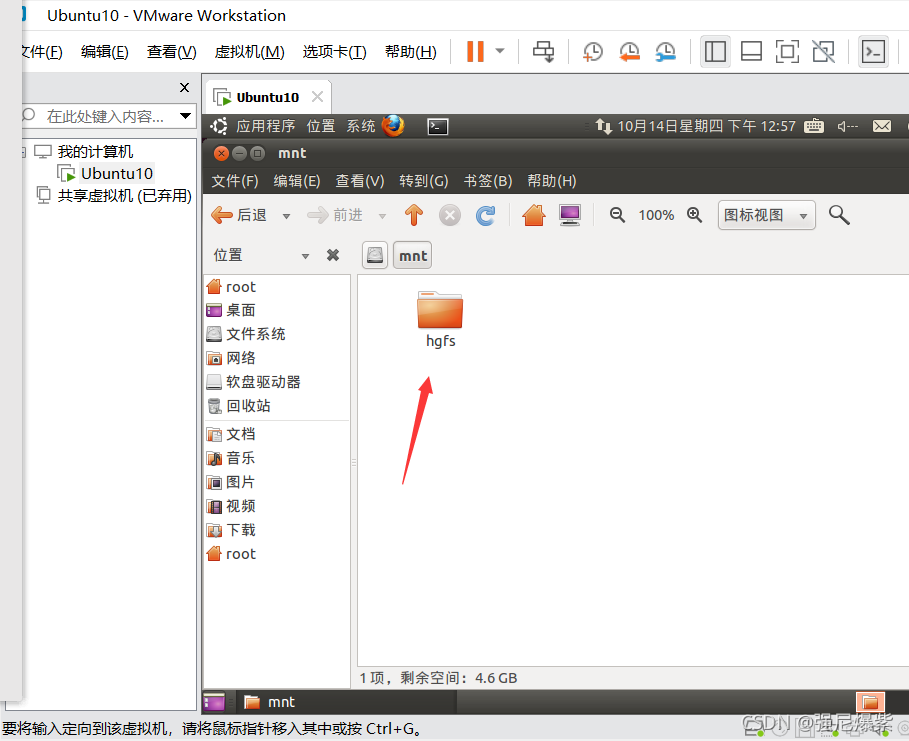909x741 pixels.
Task: Close the side pane with X icon
Action: [x=333, y=255]
